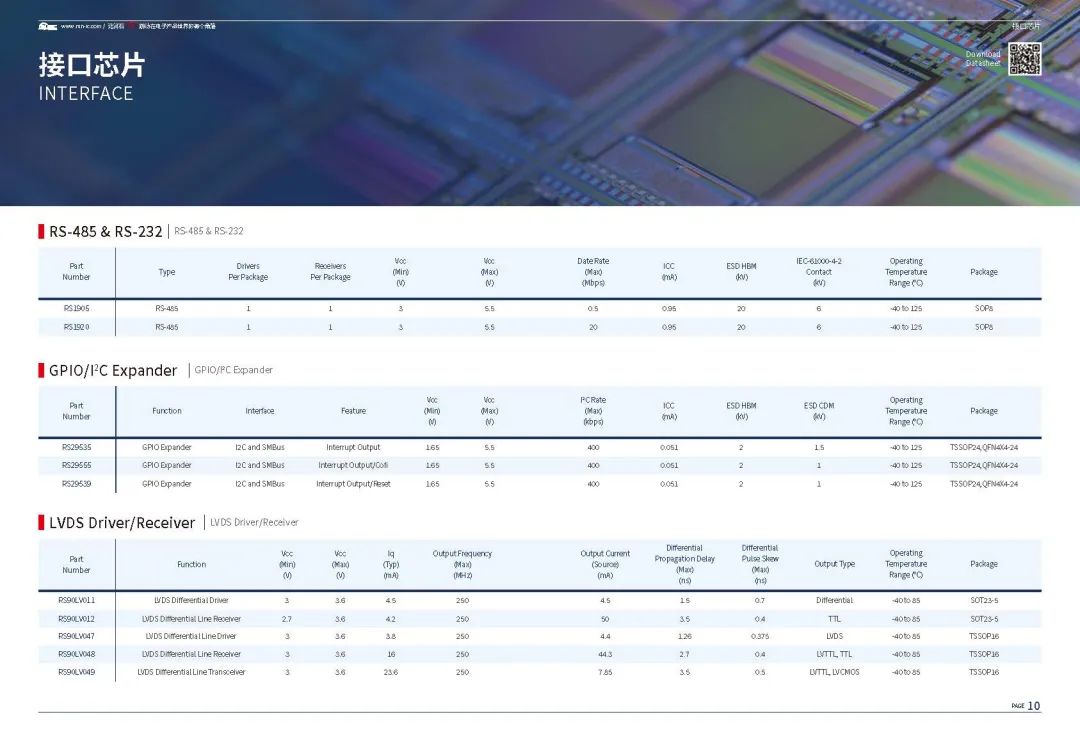Click the company logo in the header
This screenshot has width=1080, height=733.
tap(48, 26)
